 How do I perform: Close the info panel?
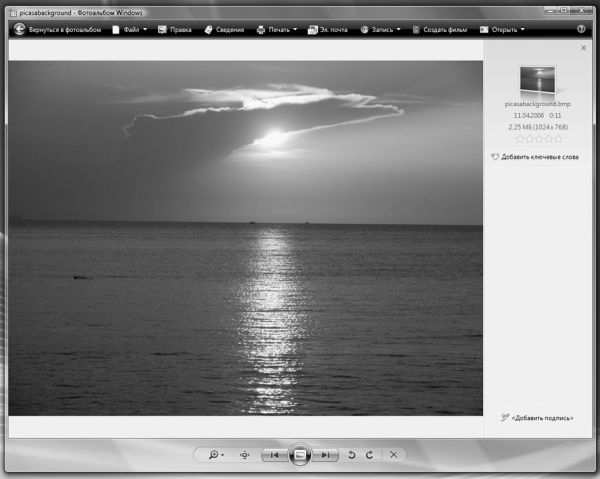click(x=583, y=48)
